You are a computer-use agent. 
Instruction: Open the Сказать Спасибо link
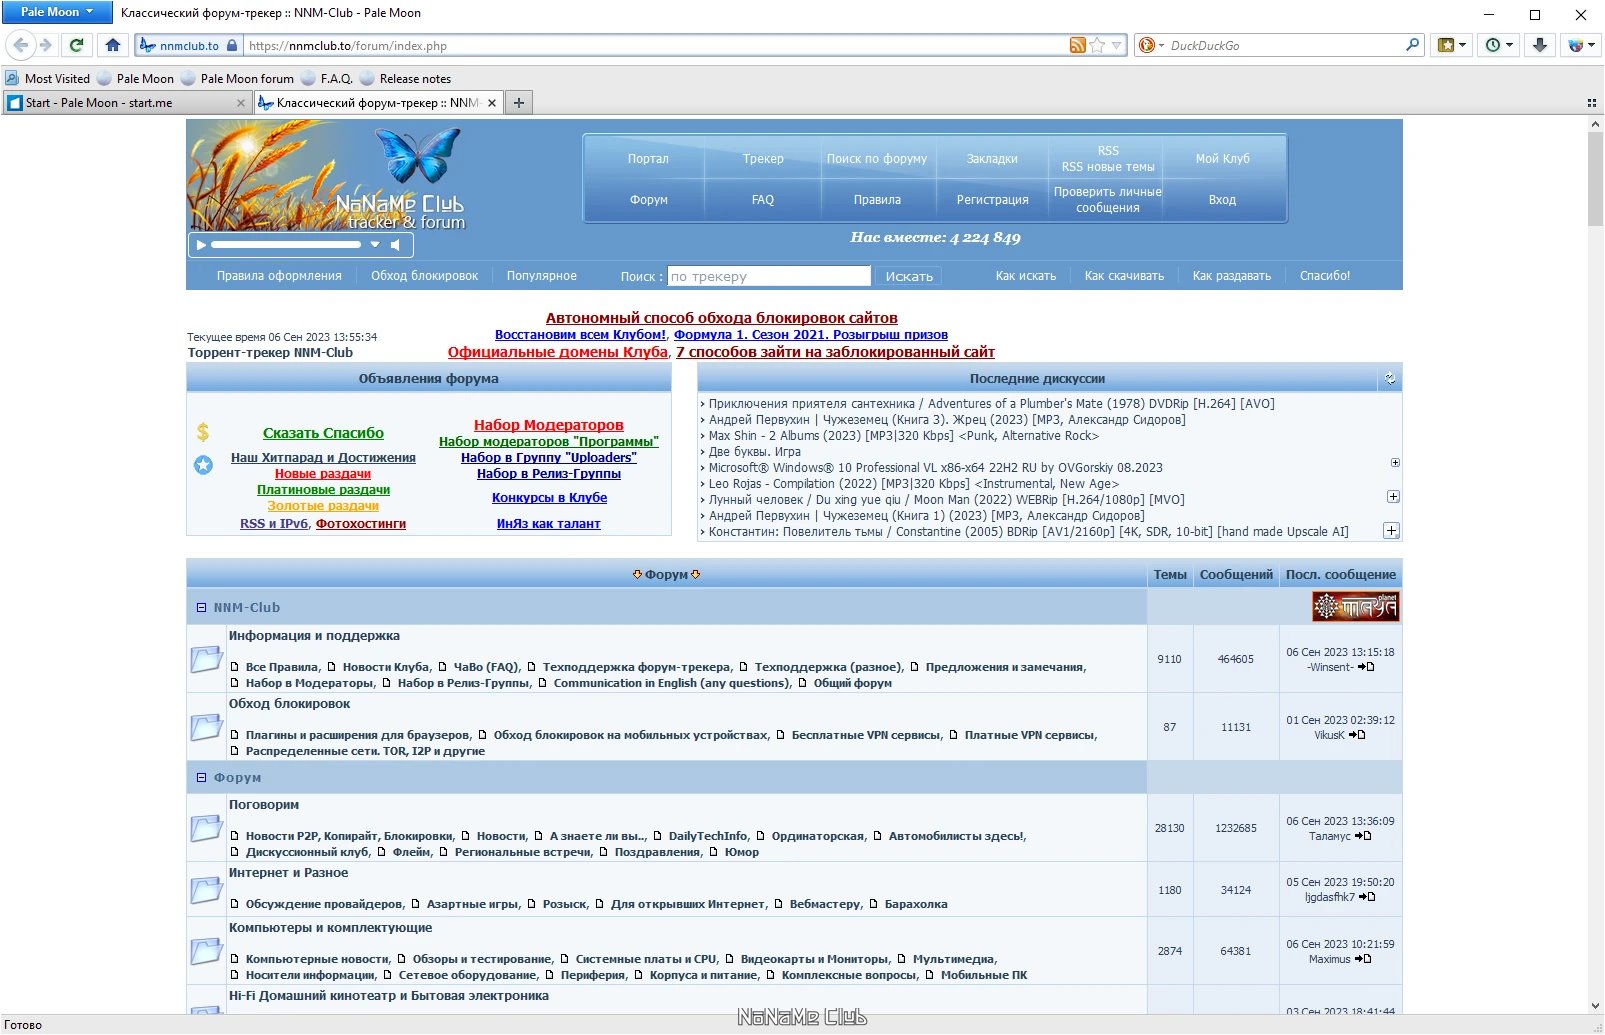[x=323, y=433]
